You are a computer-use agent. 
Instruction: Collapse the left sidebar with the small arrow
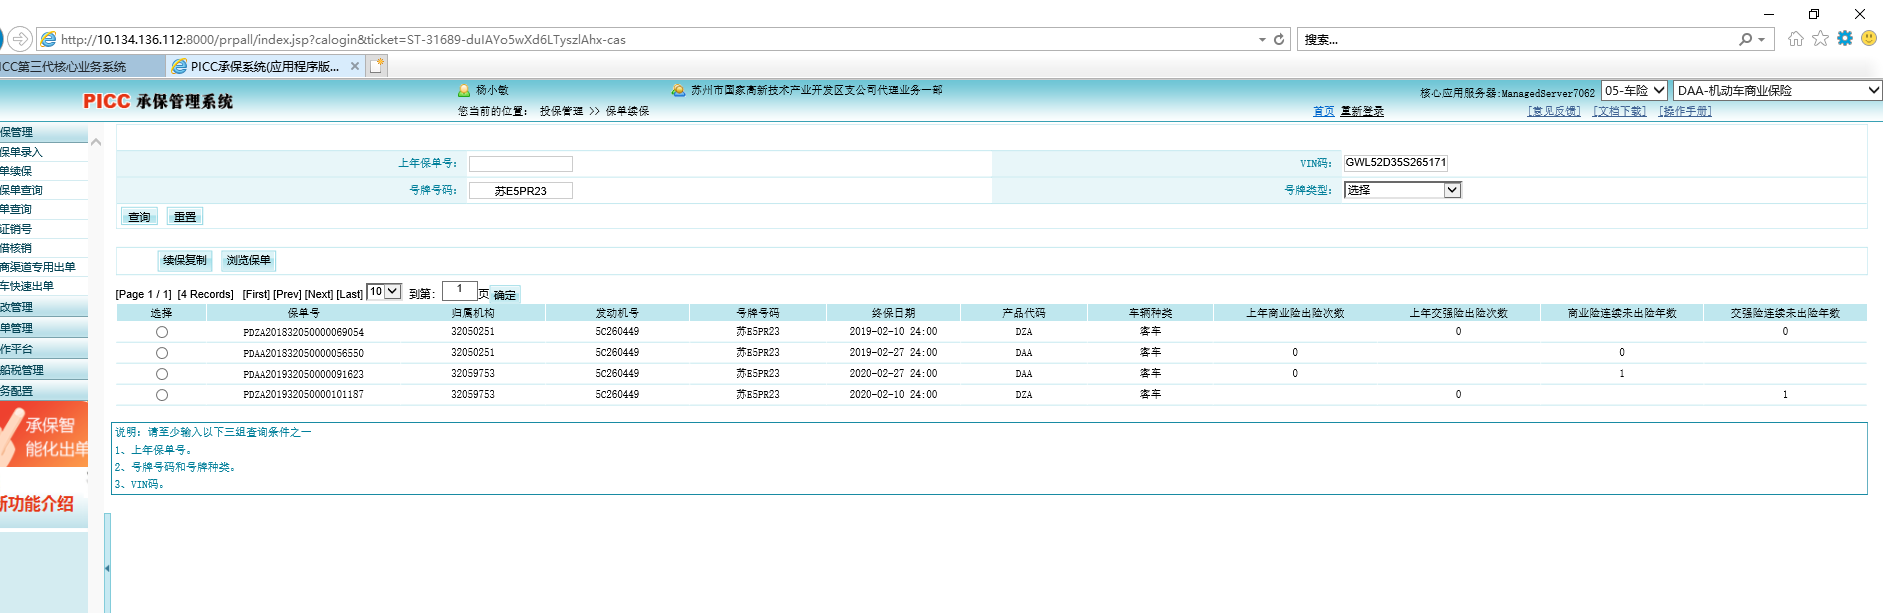107,568
